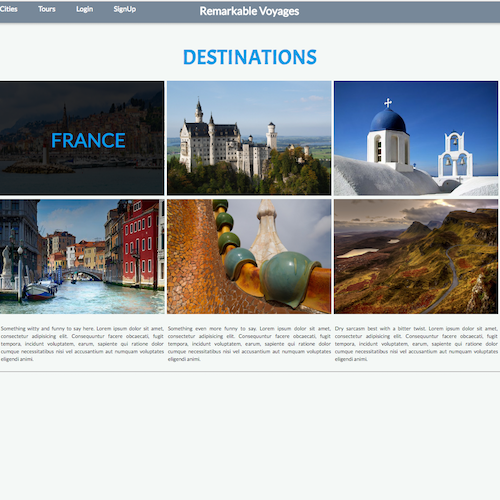
Task: Click the winding road in highlands photo
Action: [x=447, y=277]
